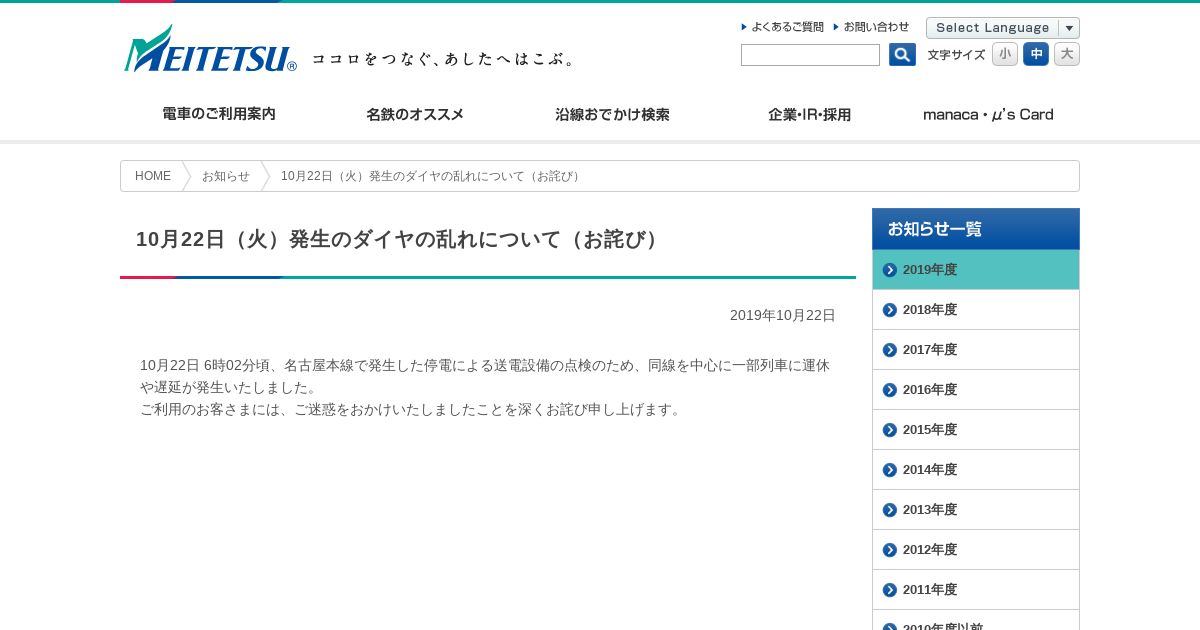Click the お知らせ一覧 sidebar header
This screenshot has width=1200, height=630.
976,229
